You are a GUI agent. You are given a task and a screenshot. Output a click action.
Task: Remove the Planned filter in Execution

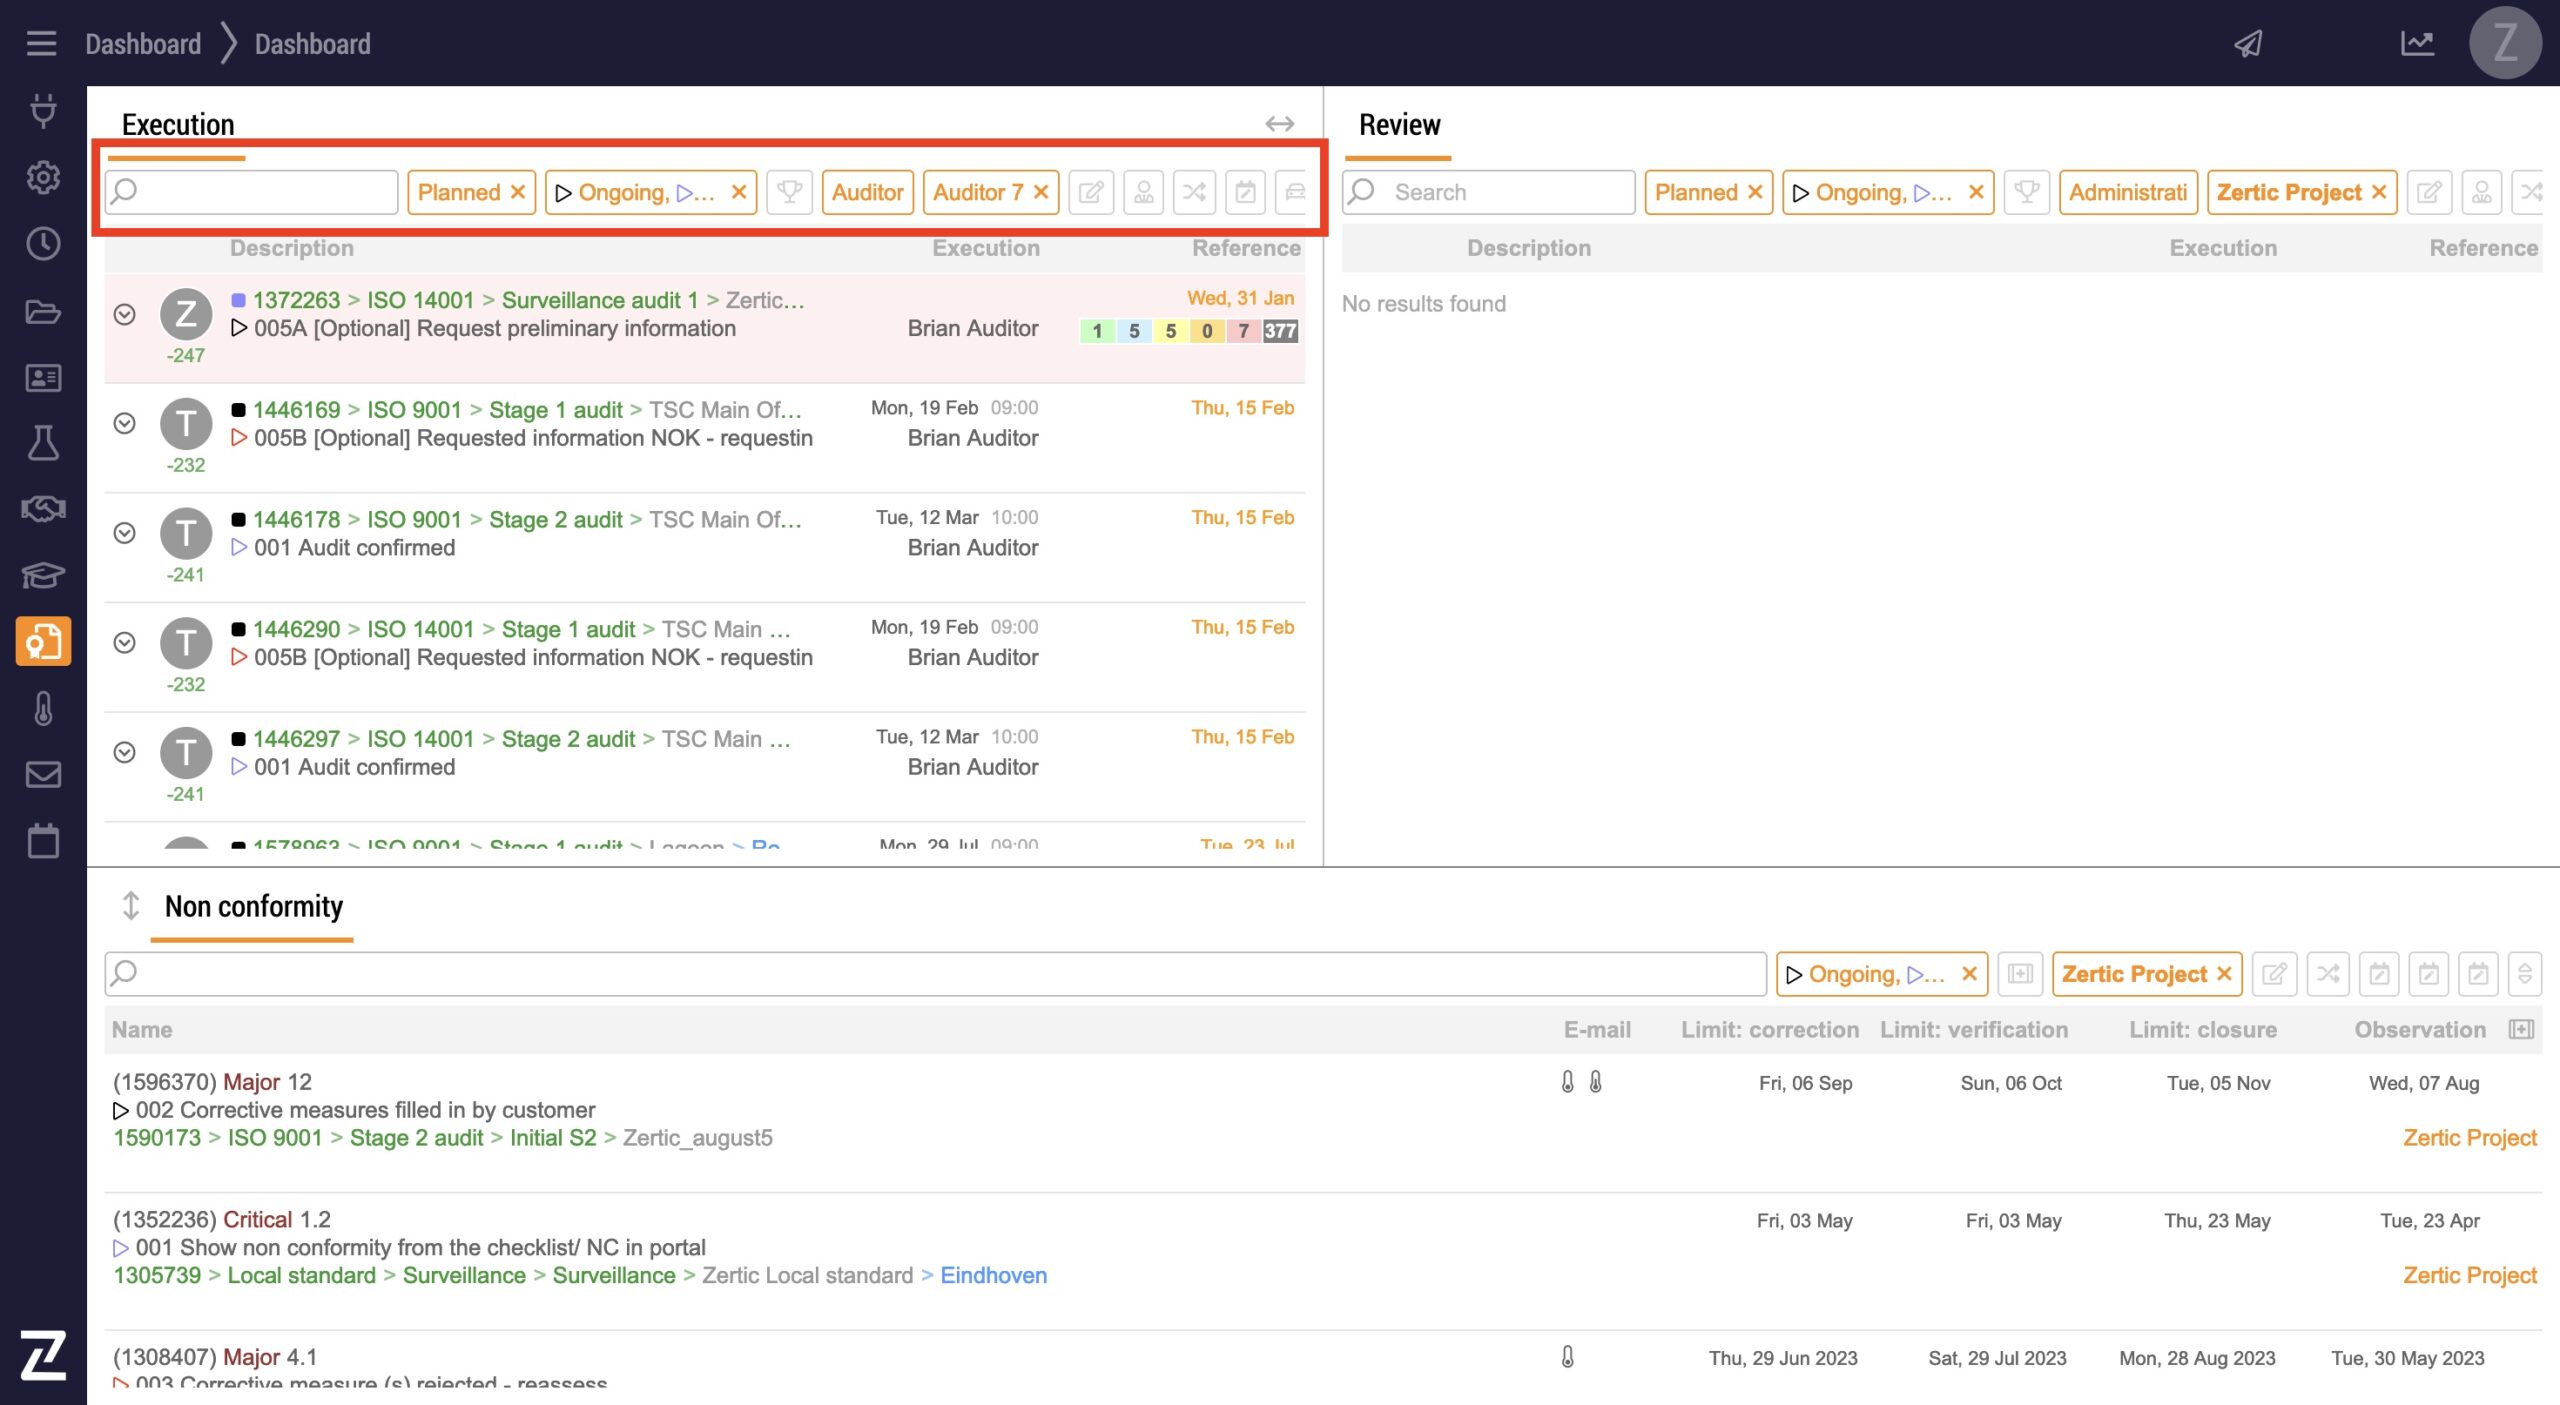(518, 192)
